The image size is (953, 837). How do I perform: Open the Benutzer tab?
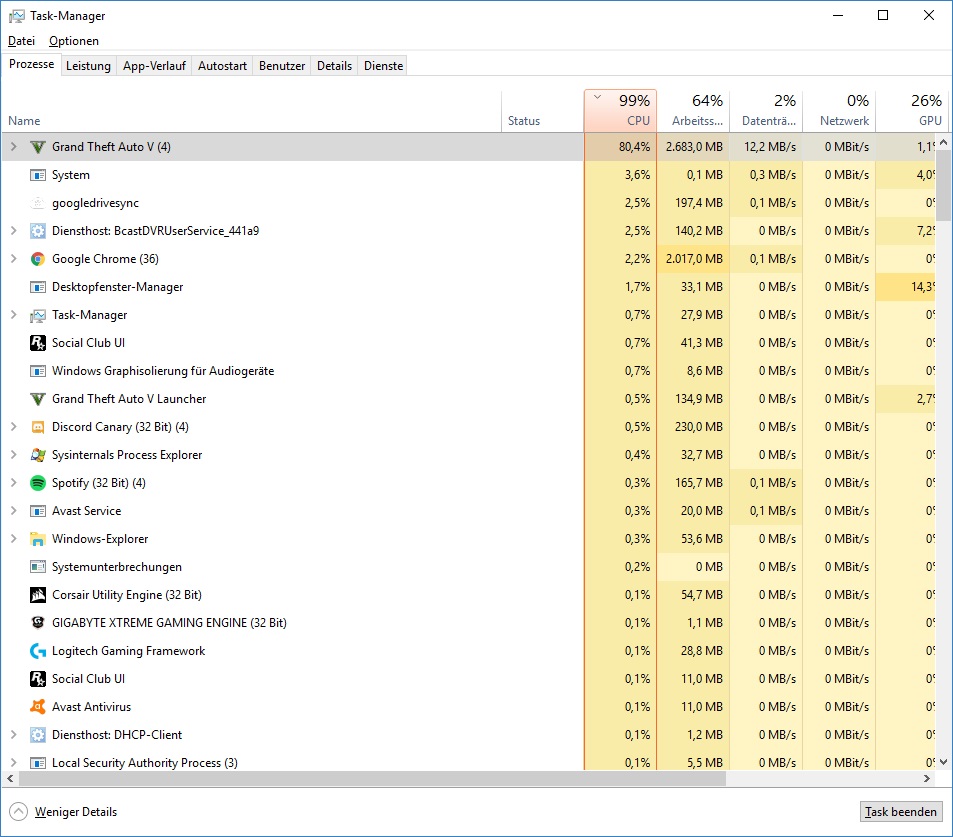click(282, 66)
